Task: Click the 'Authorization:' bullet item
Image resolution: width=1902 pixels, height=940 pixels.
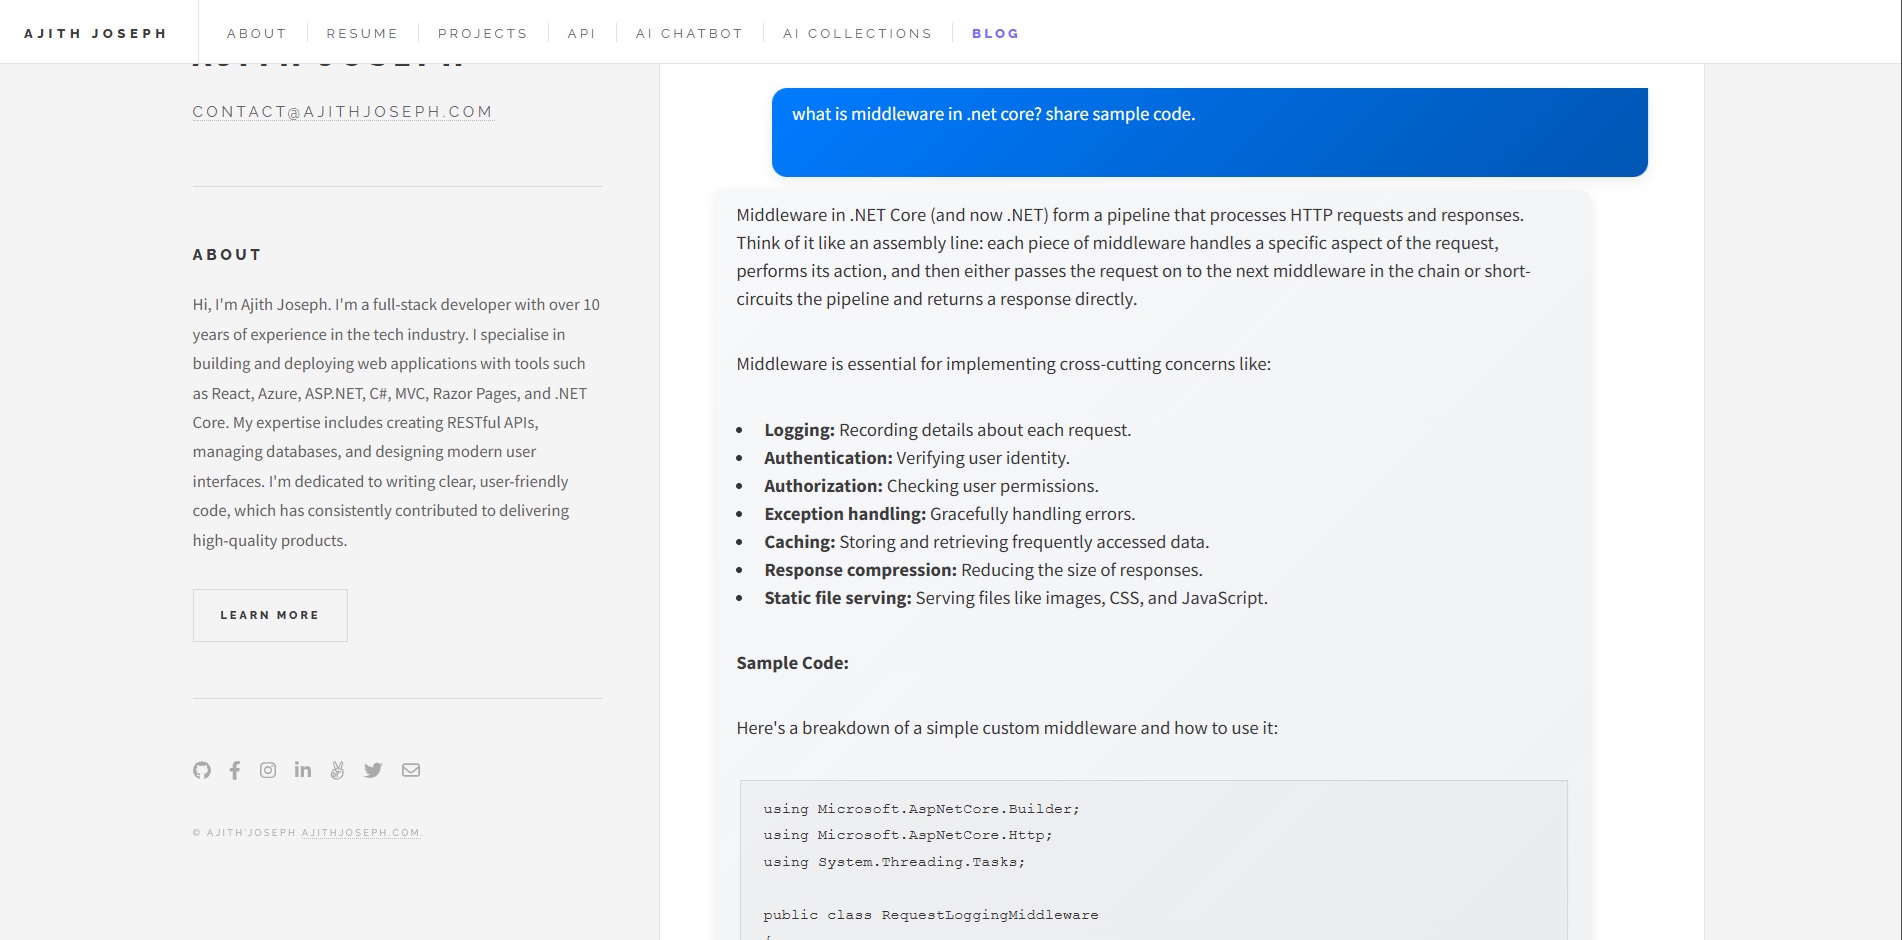Action: click(932, 486)
